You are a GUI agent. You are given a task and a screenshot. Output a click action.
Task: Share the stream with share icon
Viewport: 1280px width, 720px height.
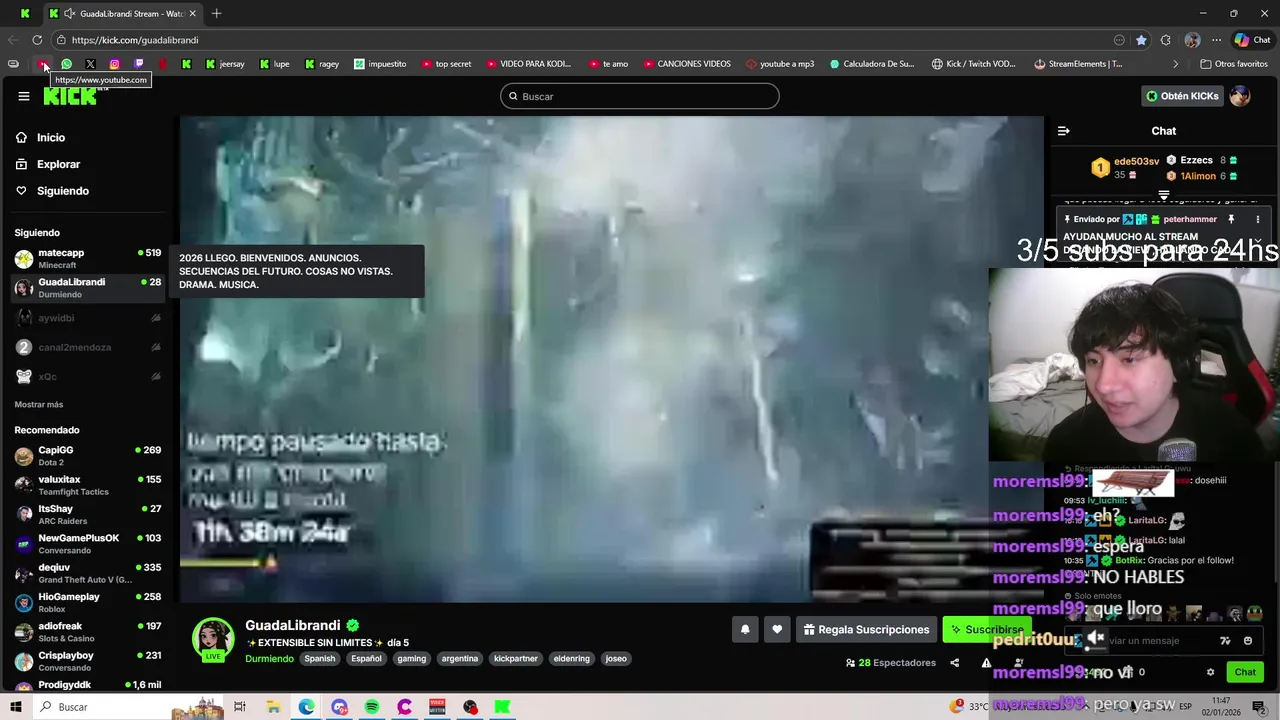pos(954,663)
